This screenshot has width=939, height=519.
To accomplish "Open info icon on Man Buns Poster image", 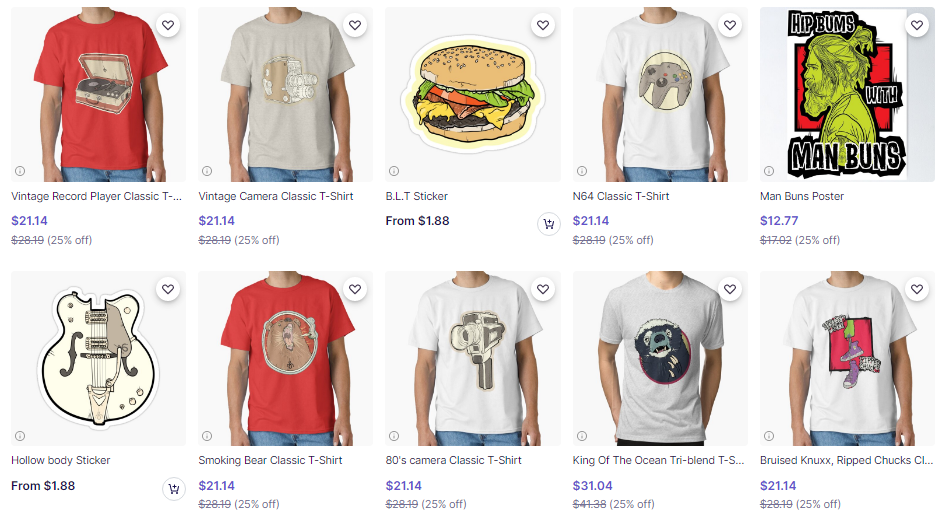I will pos(769,171).
